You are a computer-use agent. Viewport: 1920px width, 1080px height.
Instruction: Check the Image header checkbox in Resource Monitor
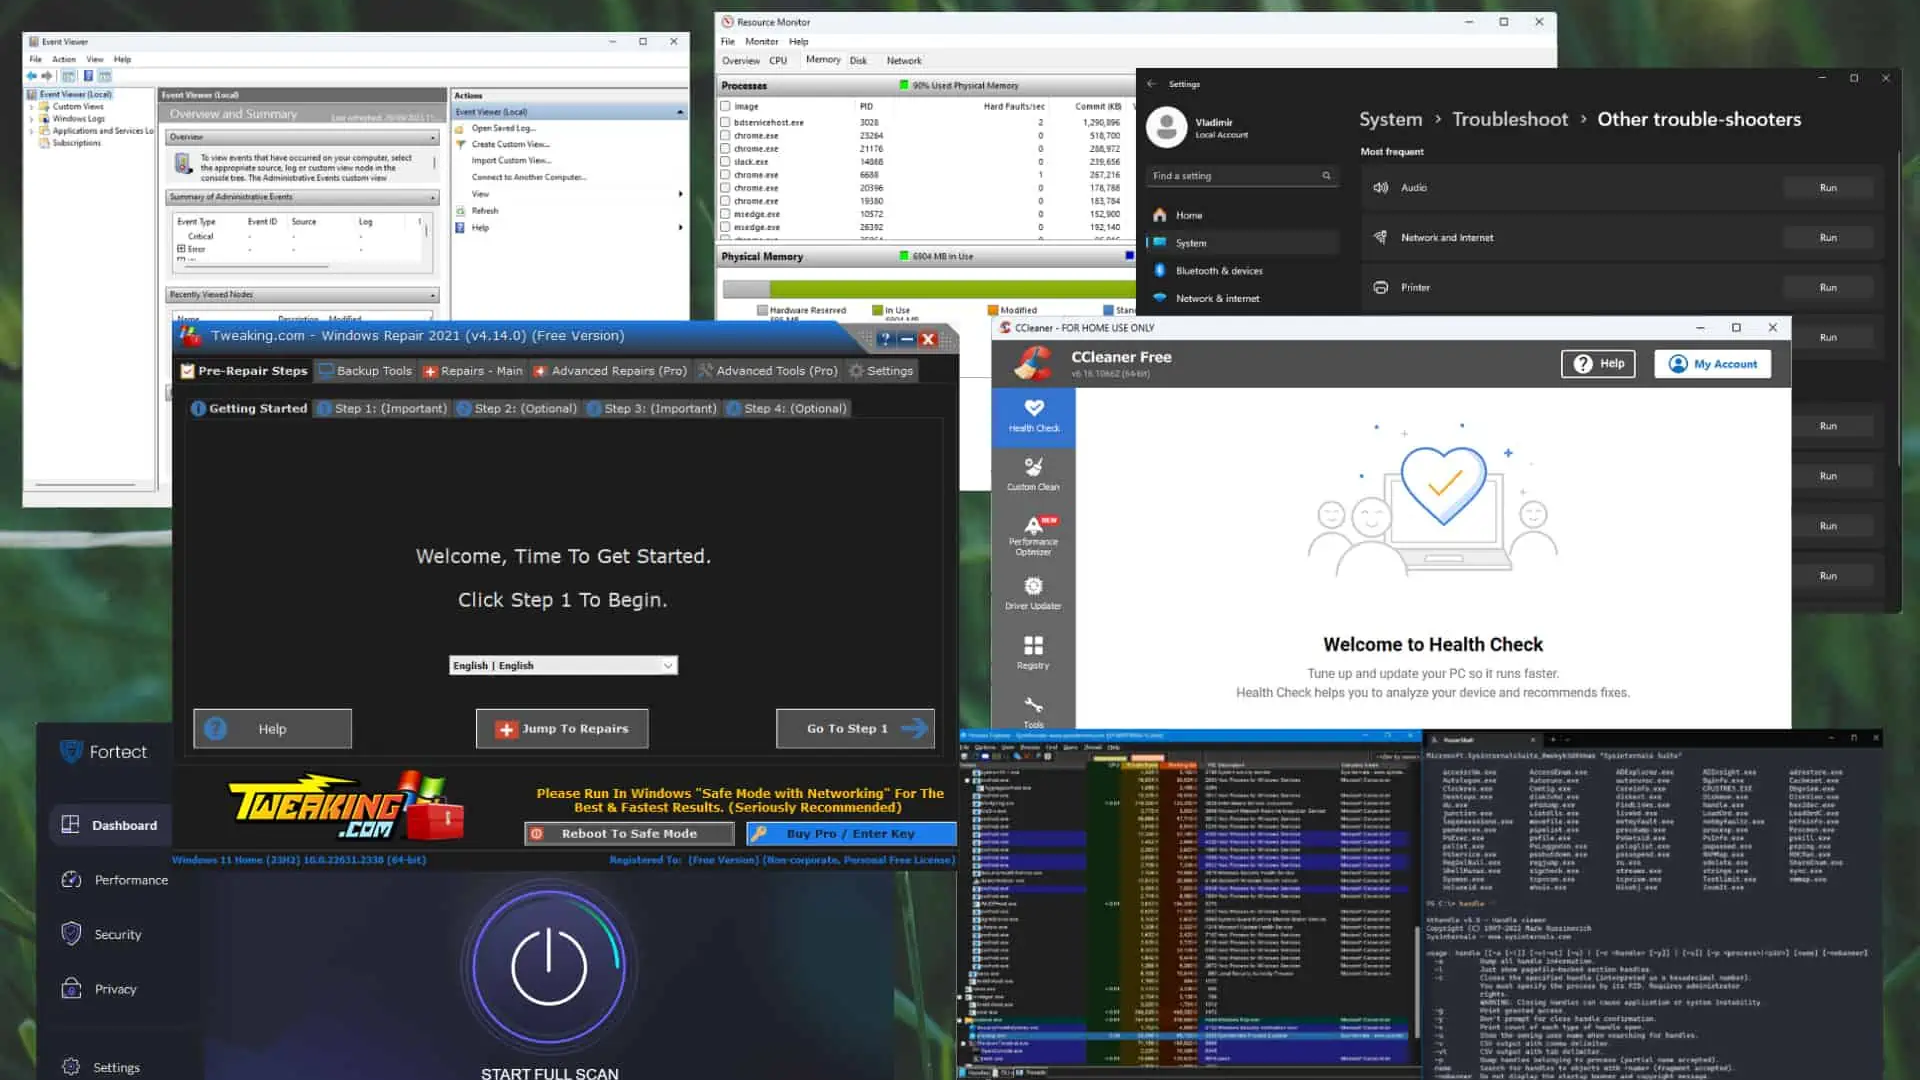tap(726, 106)
